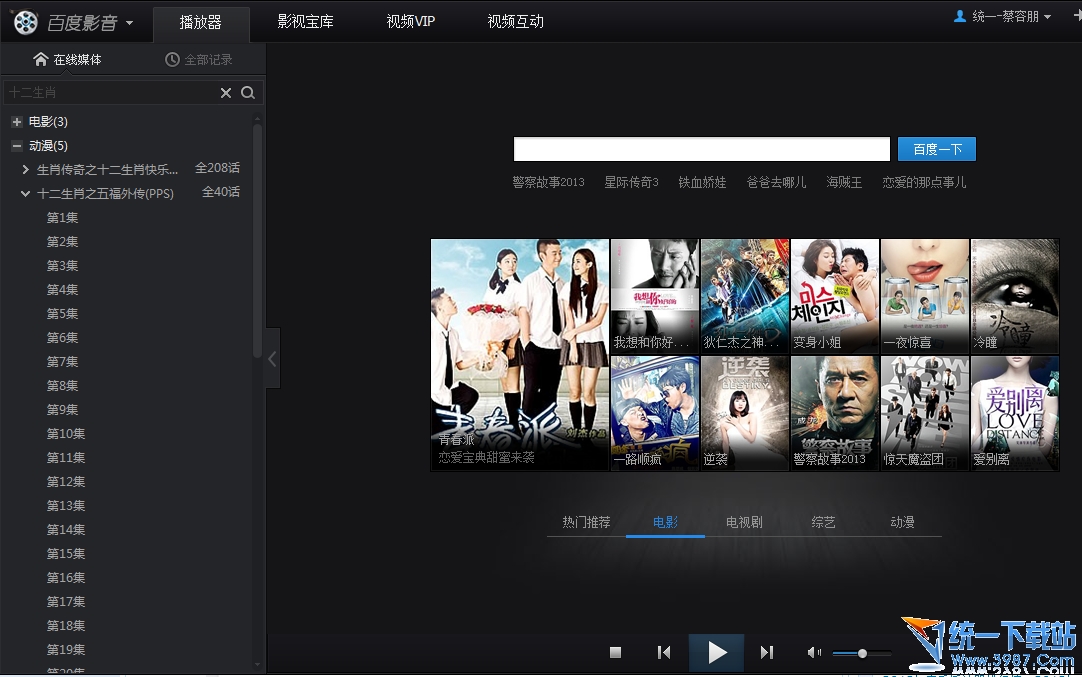
Task: Select the 电视剧 category tab
Action: 744,522
